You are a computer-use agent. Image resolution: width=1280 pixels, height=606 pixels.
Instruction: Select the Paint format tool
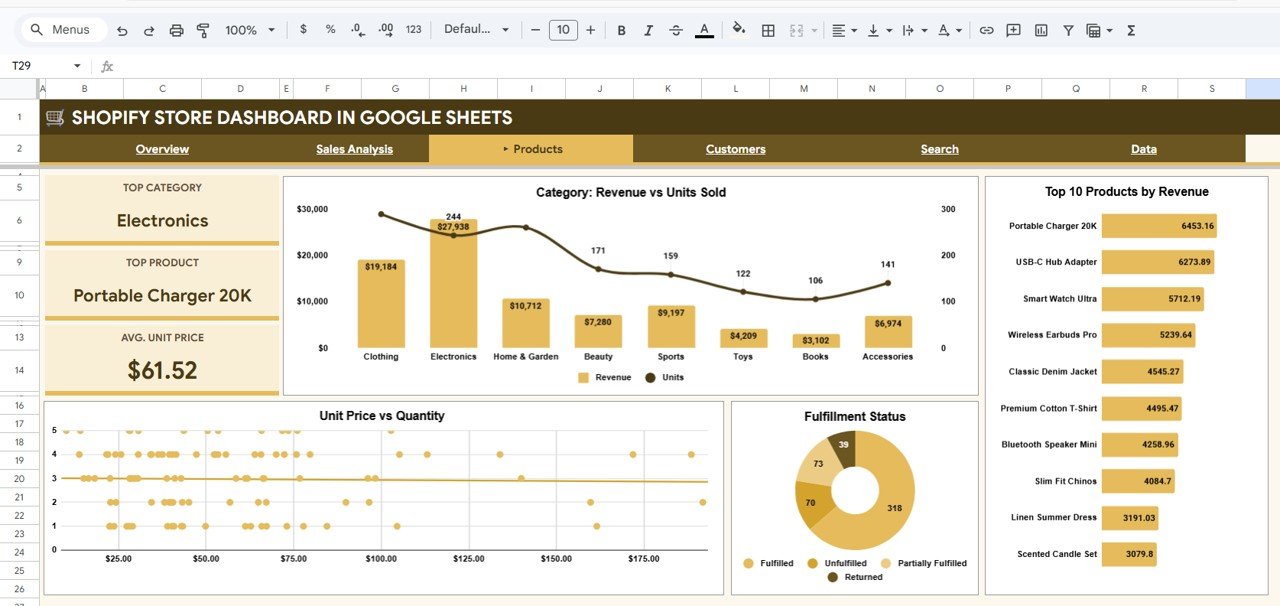point(202,30)
